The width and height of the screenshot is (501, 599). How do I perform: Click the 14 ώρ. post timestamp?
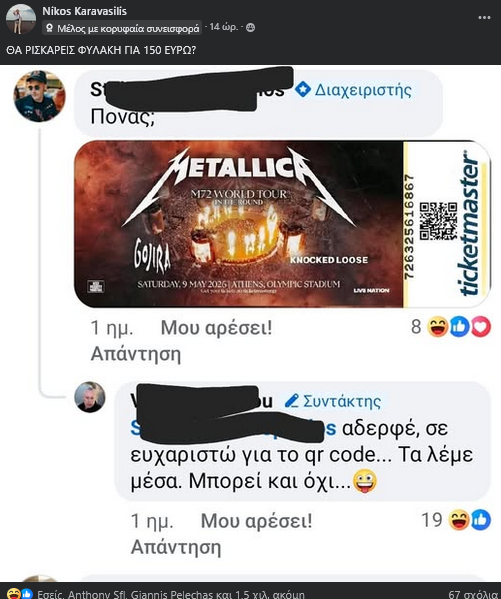coord(224,27)
